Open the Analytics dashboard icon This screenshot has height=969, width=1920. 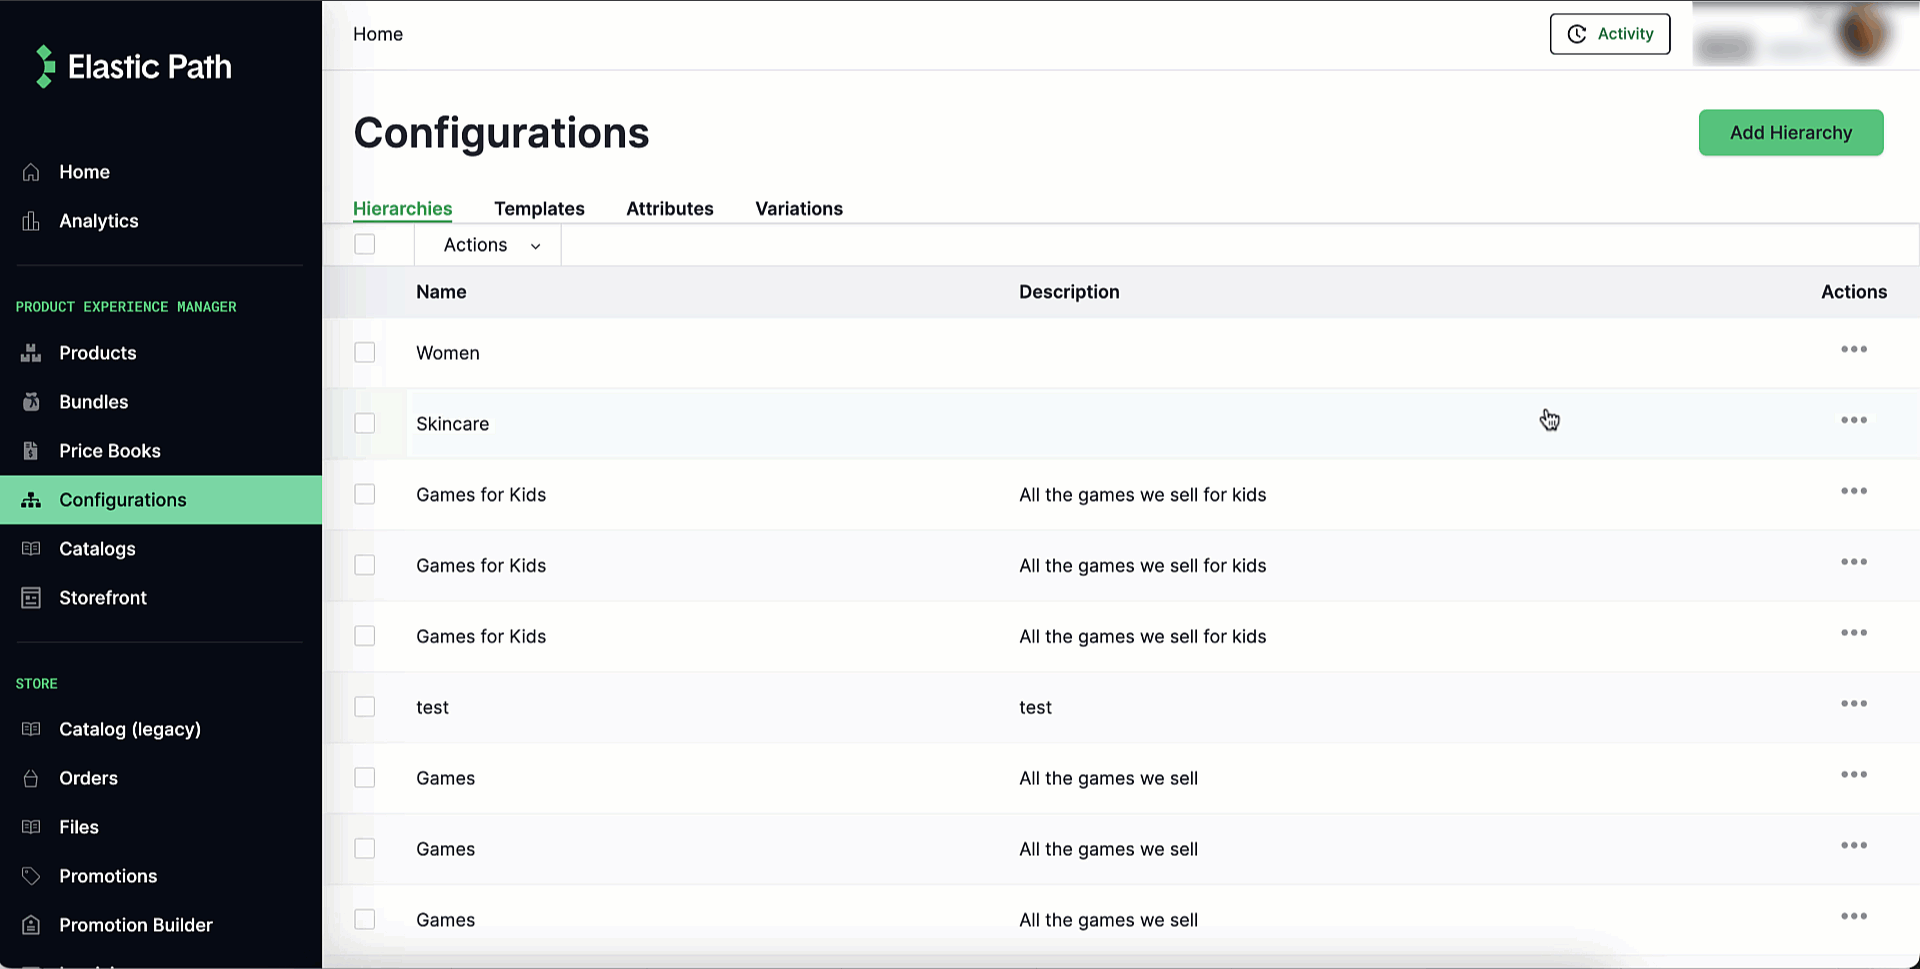(30, 220)
